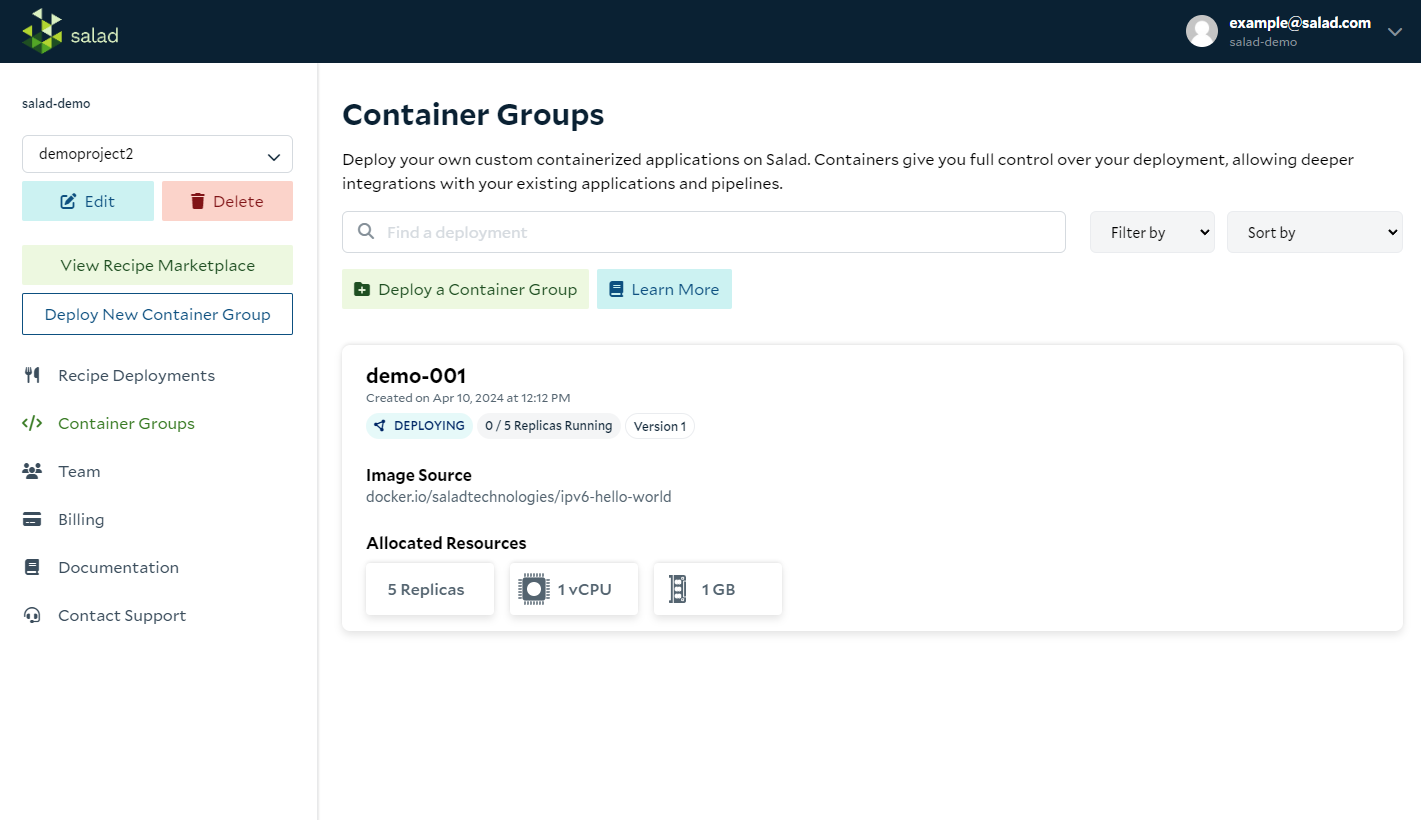Click the Image Source heading
This screenshot has width=1421, height=820.
point(419,475)
